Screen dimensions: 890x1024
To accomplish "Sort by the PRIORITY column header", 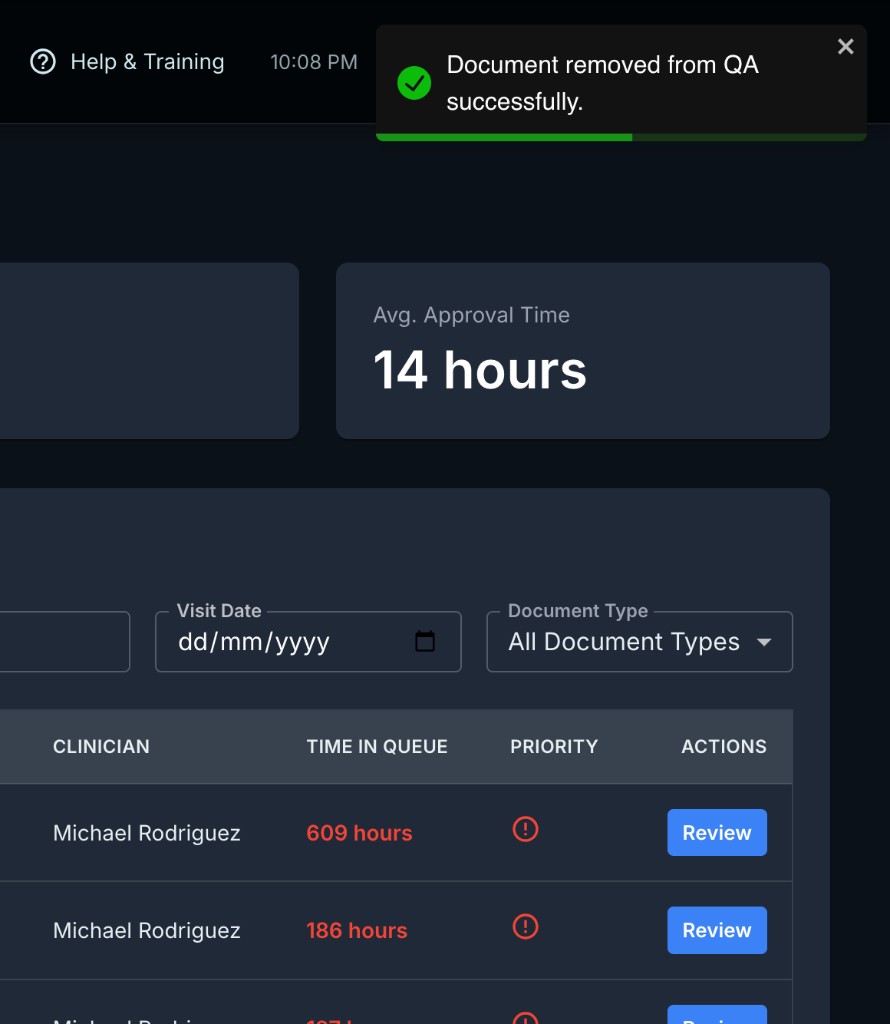I will pos(554,746).
